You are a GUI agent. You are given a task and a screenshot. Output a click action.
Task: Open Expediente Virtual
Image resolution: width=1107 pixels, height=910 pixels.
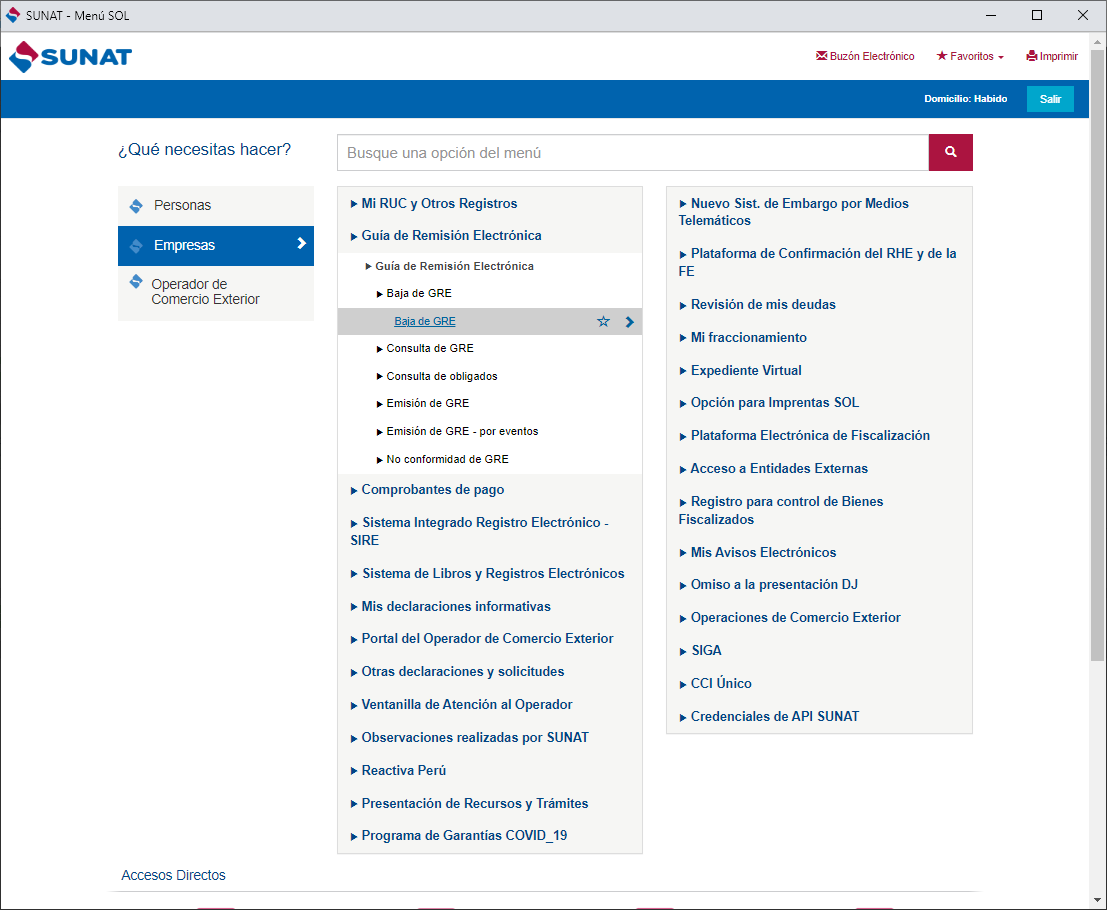point(741,370)
